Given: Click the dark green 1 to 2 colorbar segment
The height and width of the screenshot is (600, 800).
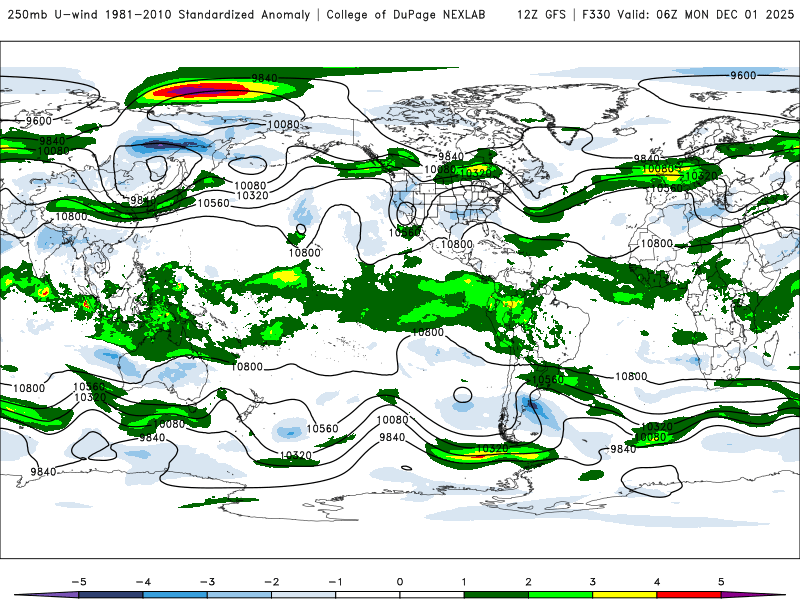Looking at the screenshot, I should (x=496, y=595).
